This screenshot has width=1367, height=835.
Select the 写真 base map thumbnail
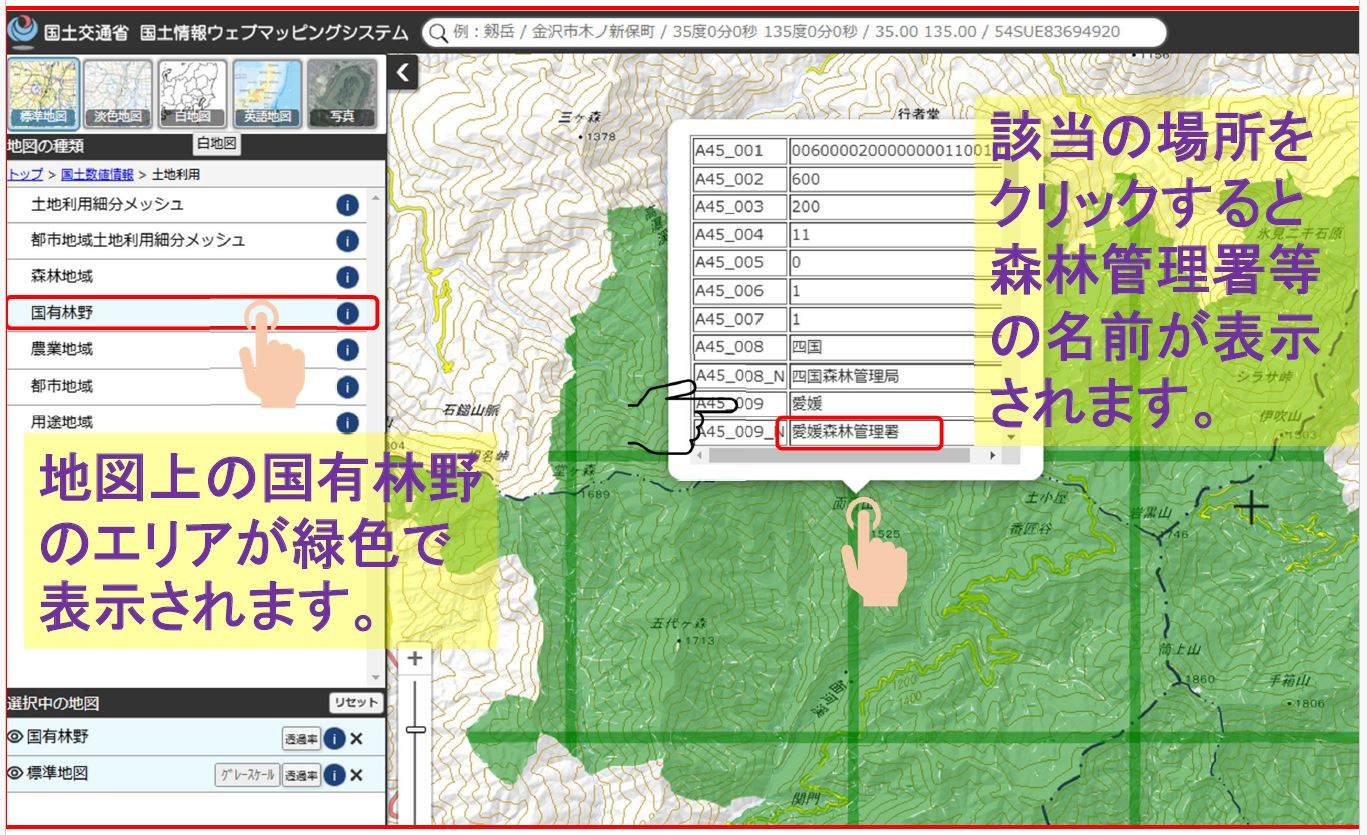(x=342, y=93)
